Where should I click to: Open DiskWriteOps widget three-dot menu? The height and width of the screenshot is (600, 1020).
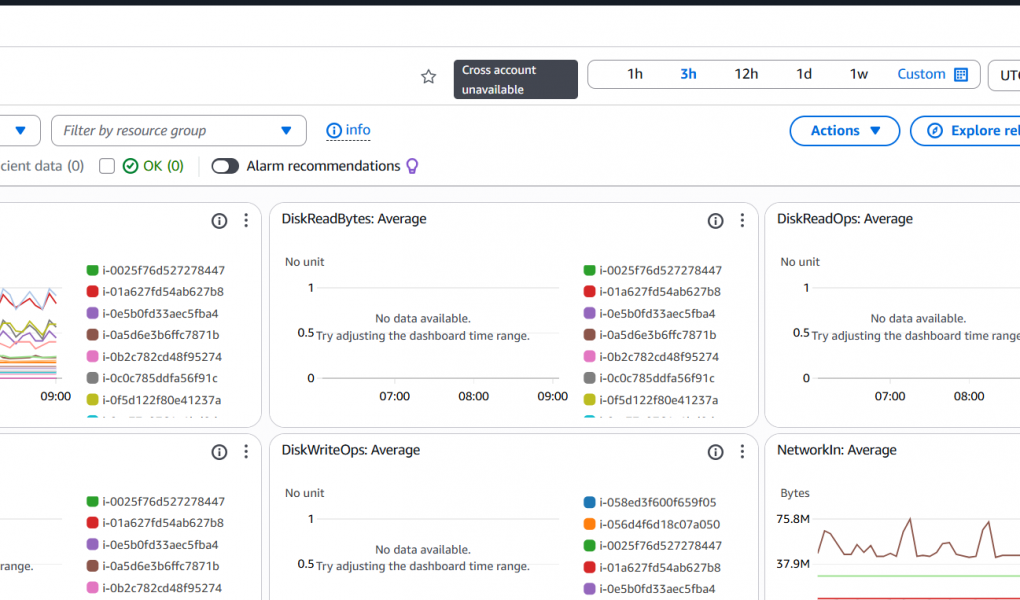point(742,452)
